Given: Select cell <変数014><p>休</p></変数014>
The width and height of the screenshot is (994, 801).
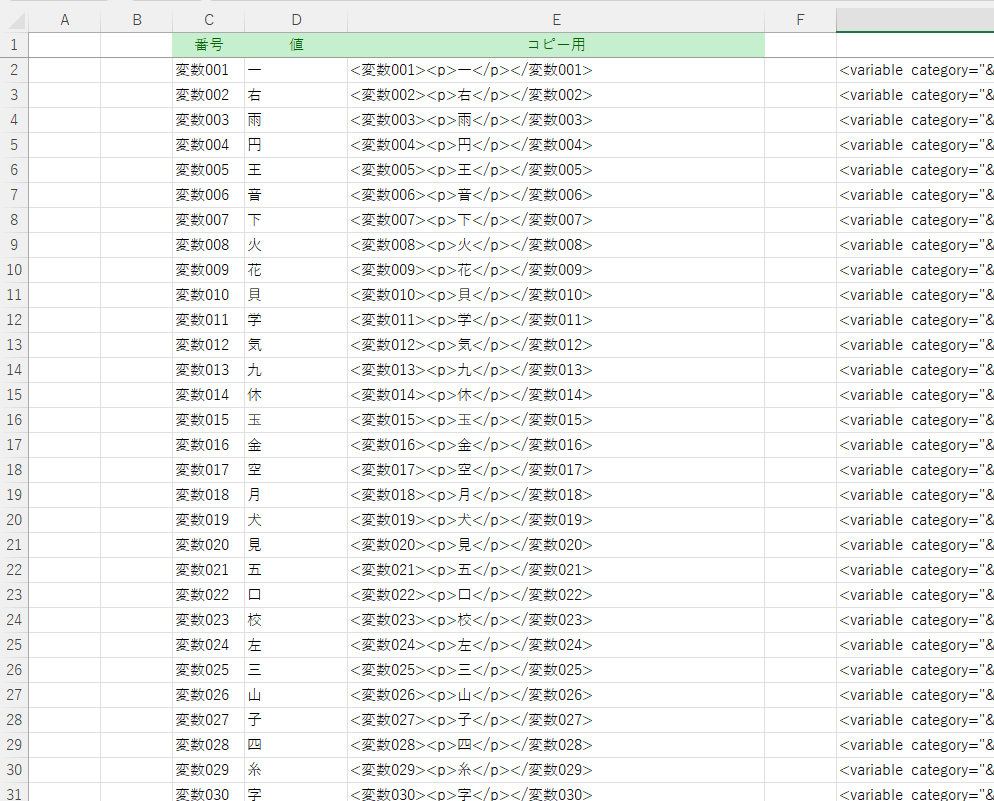Looking at the screenshot, I should pos(556,395).
